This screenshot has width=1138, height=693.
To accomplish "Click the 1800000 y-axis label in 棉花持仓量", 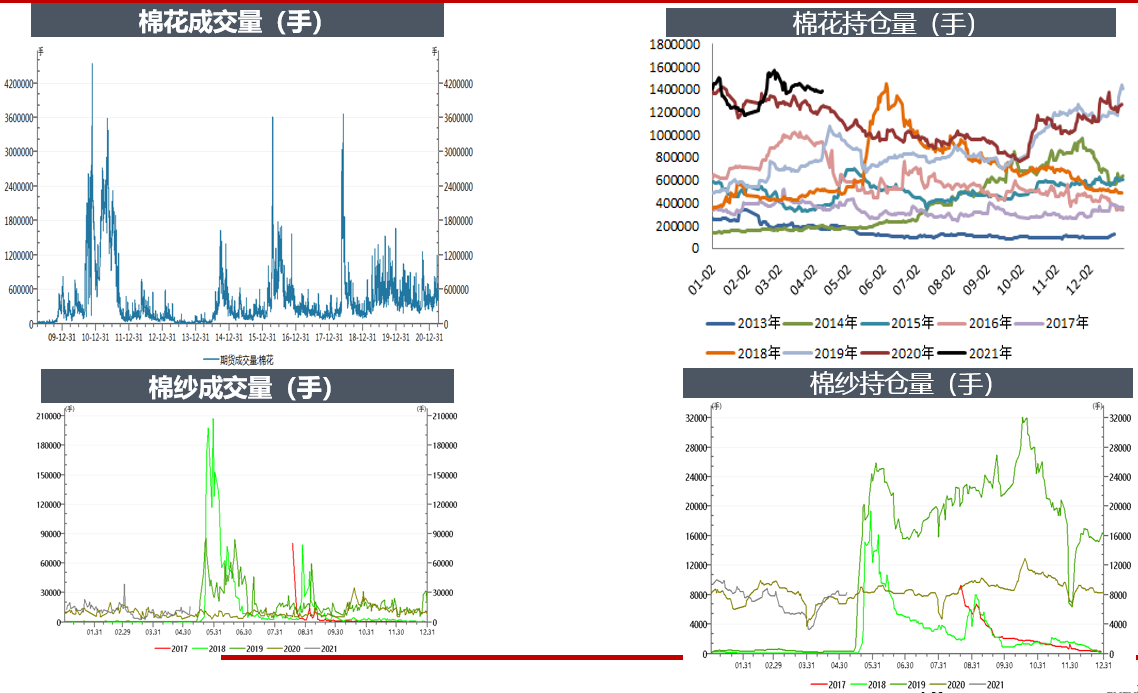I will click(x=676, y=45).
